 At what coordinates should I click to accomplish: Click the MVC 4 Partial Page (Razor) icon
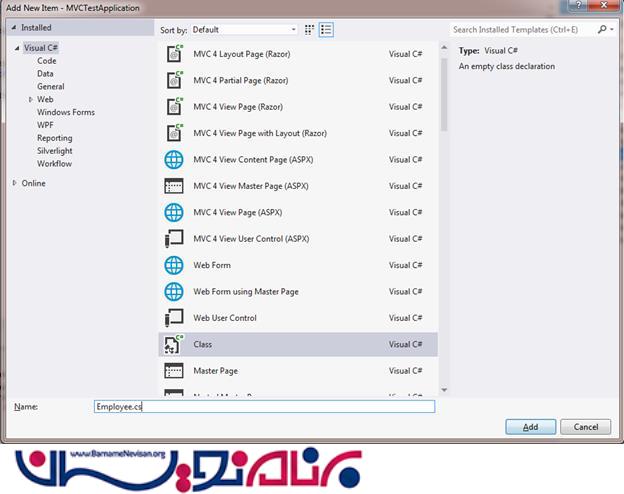click(x=174, y=80)
